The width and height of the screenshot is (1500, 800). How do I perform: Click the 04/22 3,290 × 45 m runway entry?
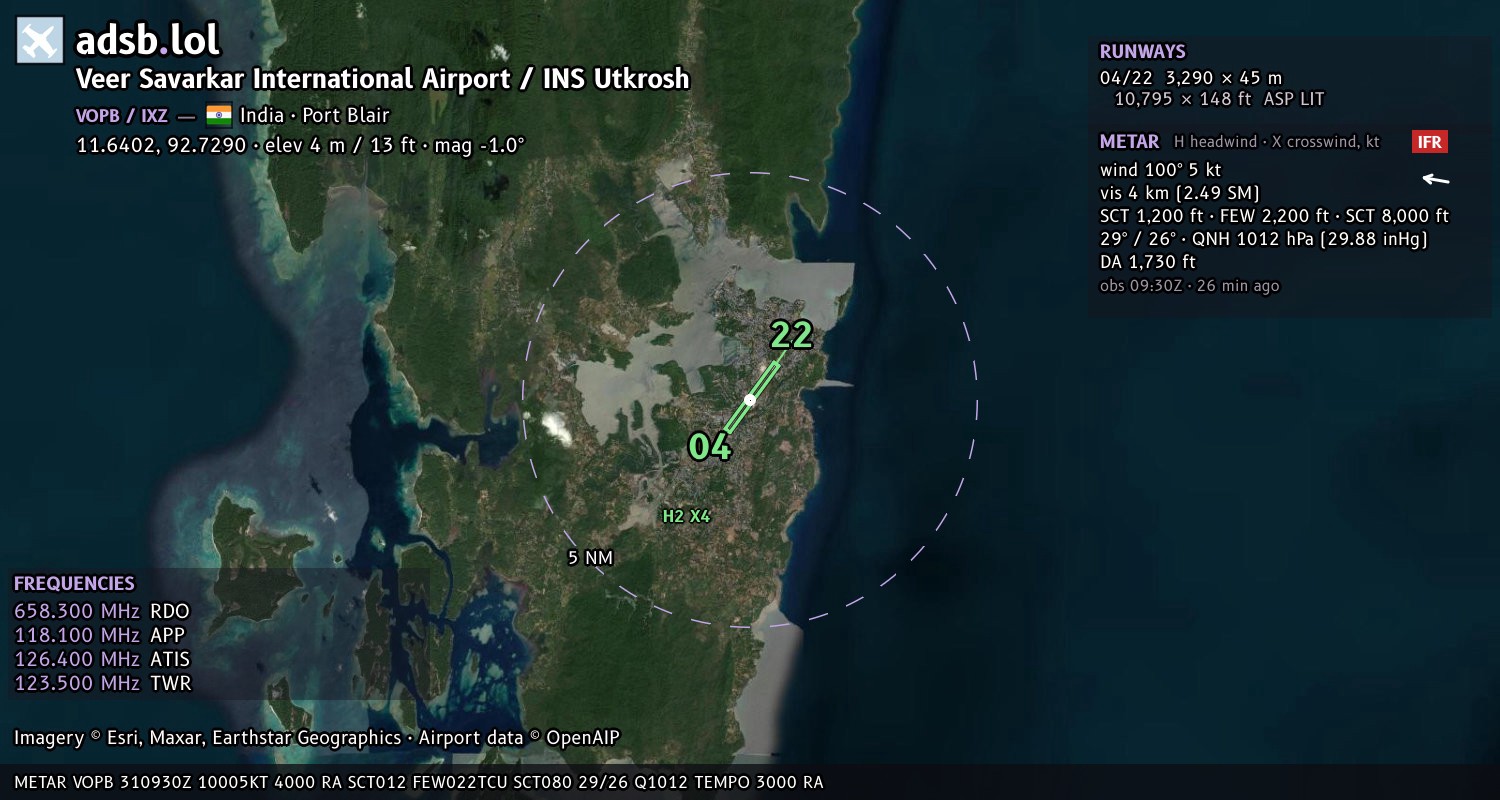tap(1191, 78)
